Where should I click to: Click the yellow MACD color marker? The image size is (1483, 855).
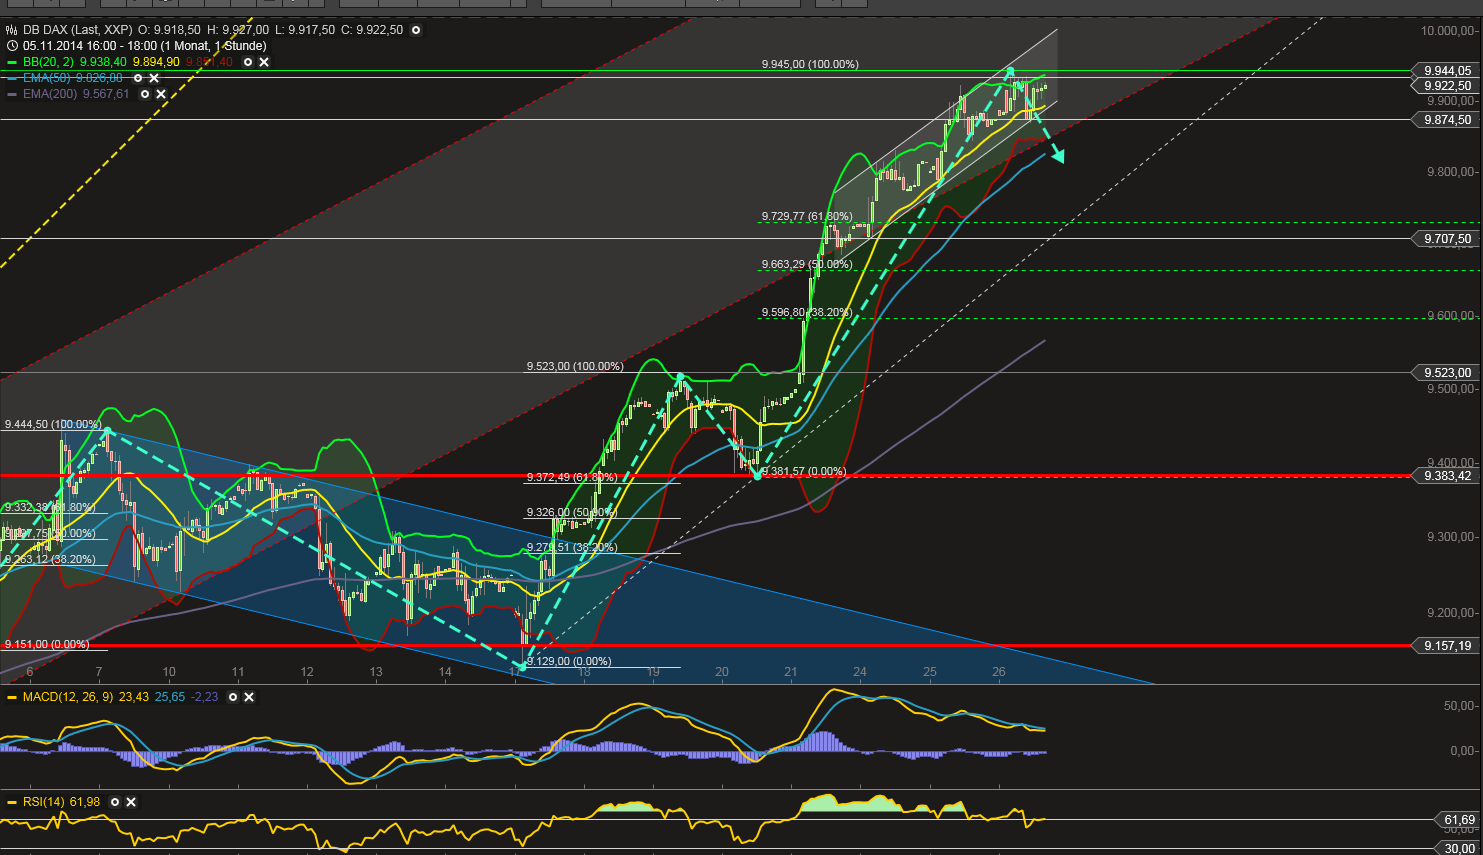tap(11, 697)
